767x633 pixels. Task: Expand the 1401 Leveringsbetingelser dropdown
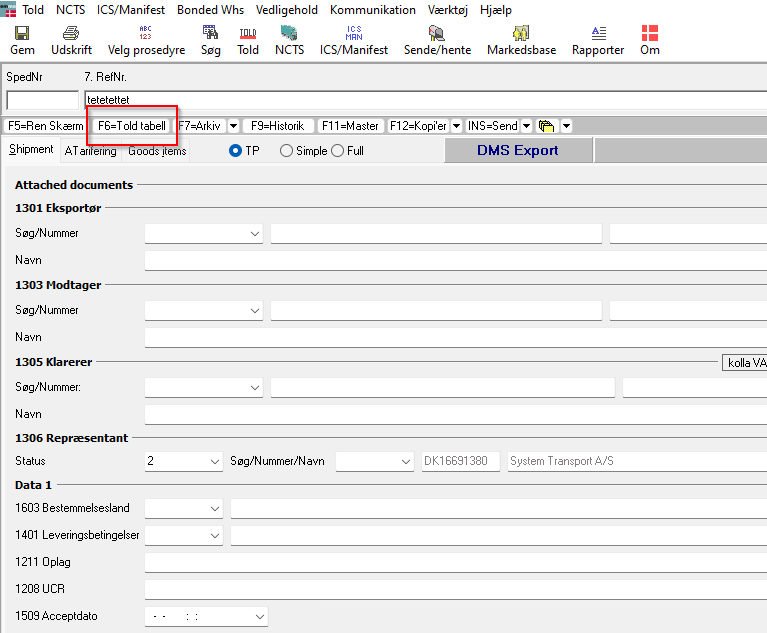click(215, 536)
